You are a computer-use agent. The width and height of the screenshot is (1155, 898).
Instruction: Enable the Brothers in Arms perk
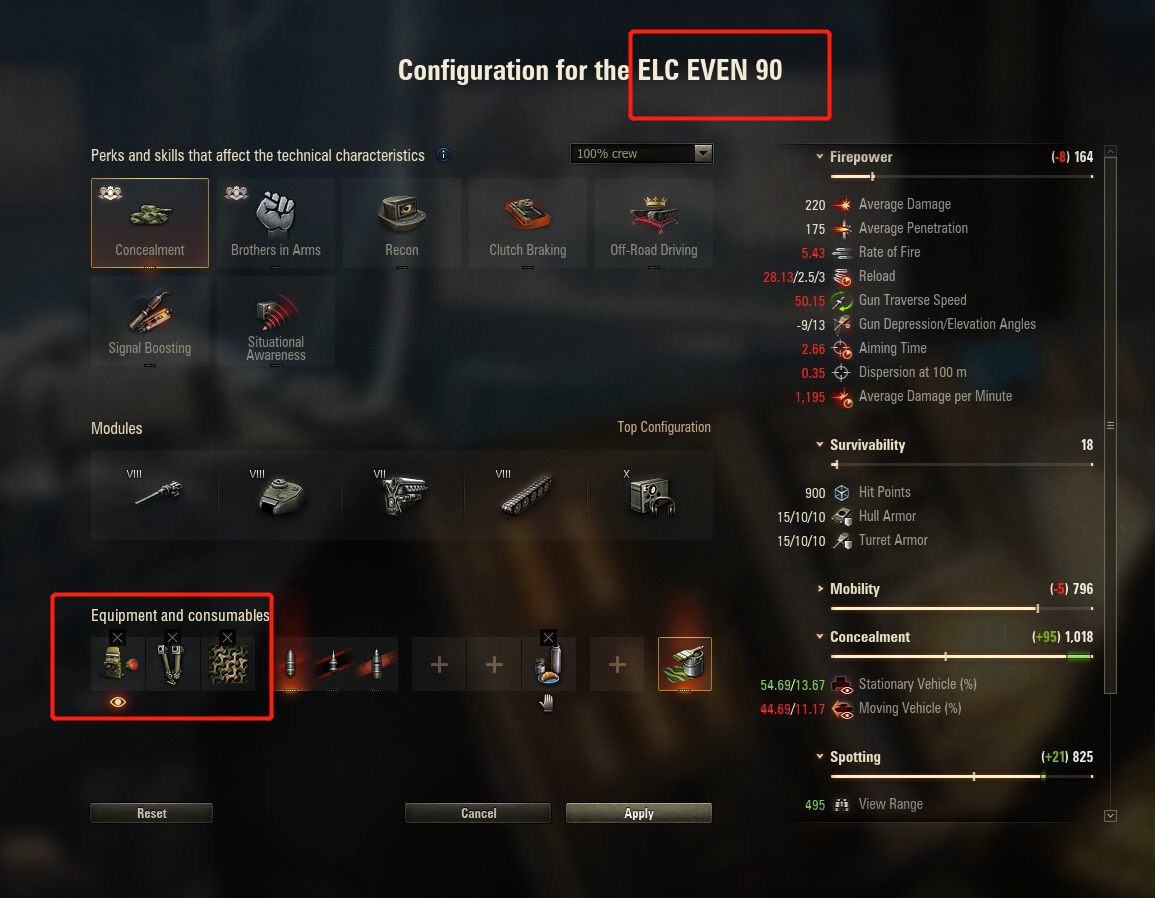click(275, 222)
